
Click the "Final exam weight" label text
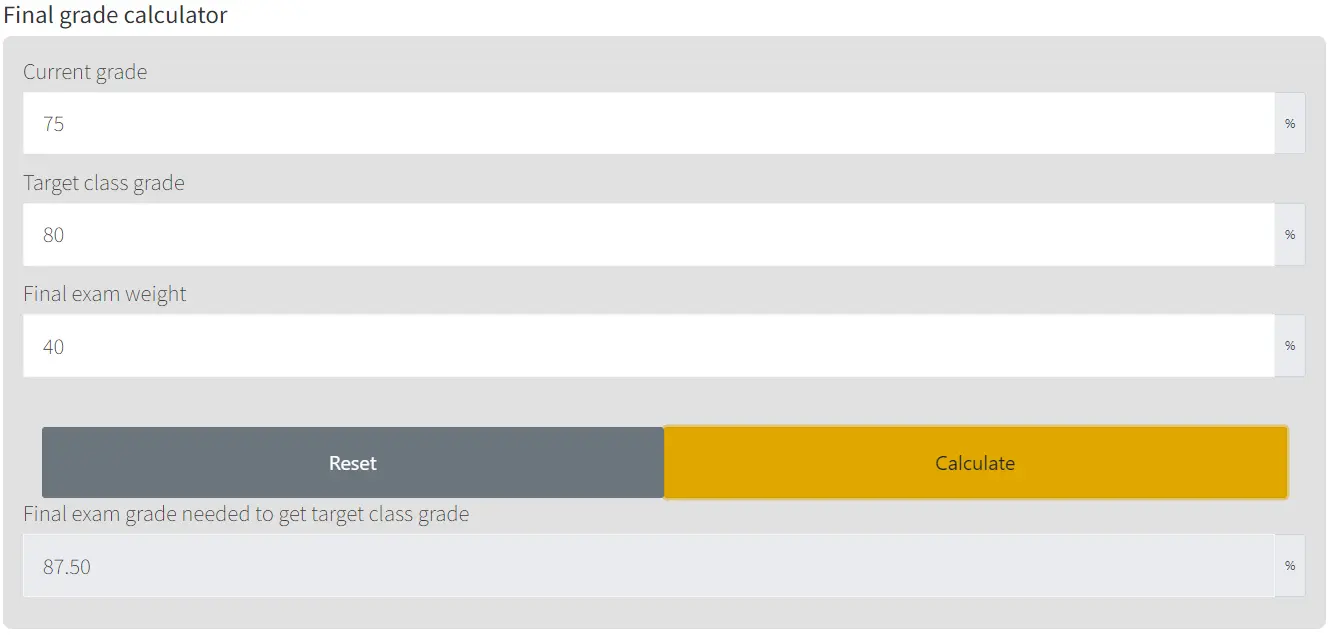pyautogui.click(x=105, y=294)
